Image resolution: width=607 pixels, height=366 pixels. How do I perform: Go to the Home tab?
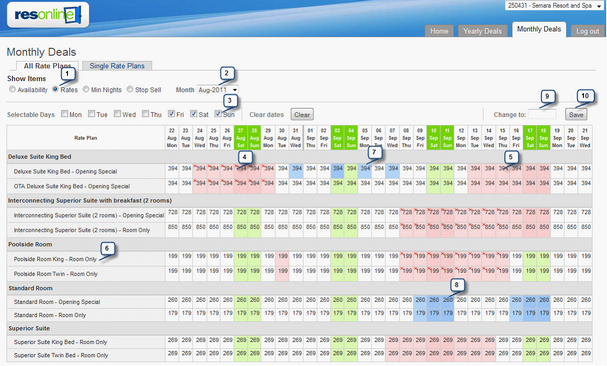click(x=439, y=31)
